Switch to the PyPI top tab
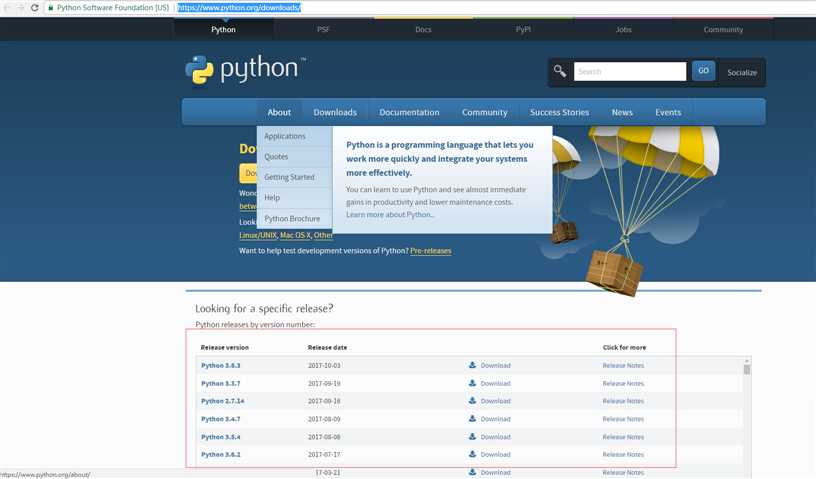 coord(523,30)
